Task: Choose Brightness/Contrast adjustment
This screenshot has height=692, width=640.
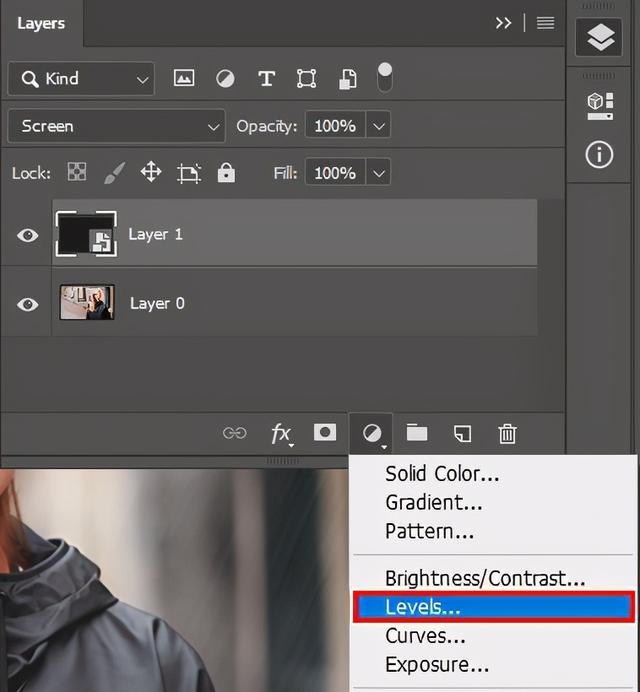Action: pos(485,579)
